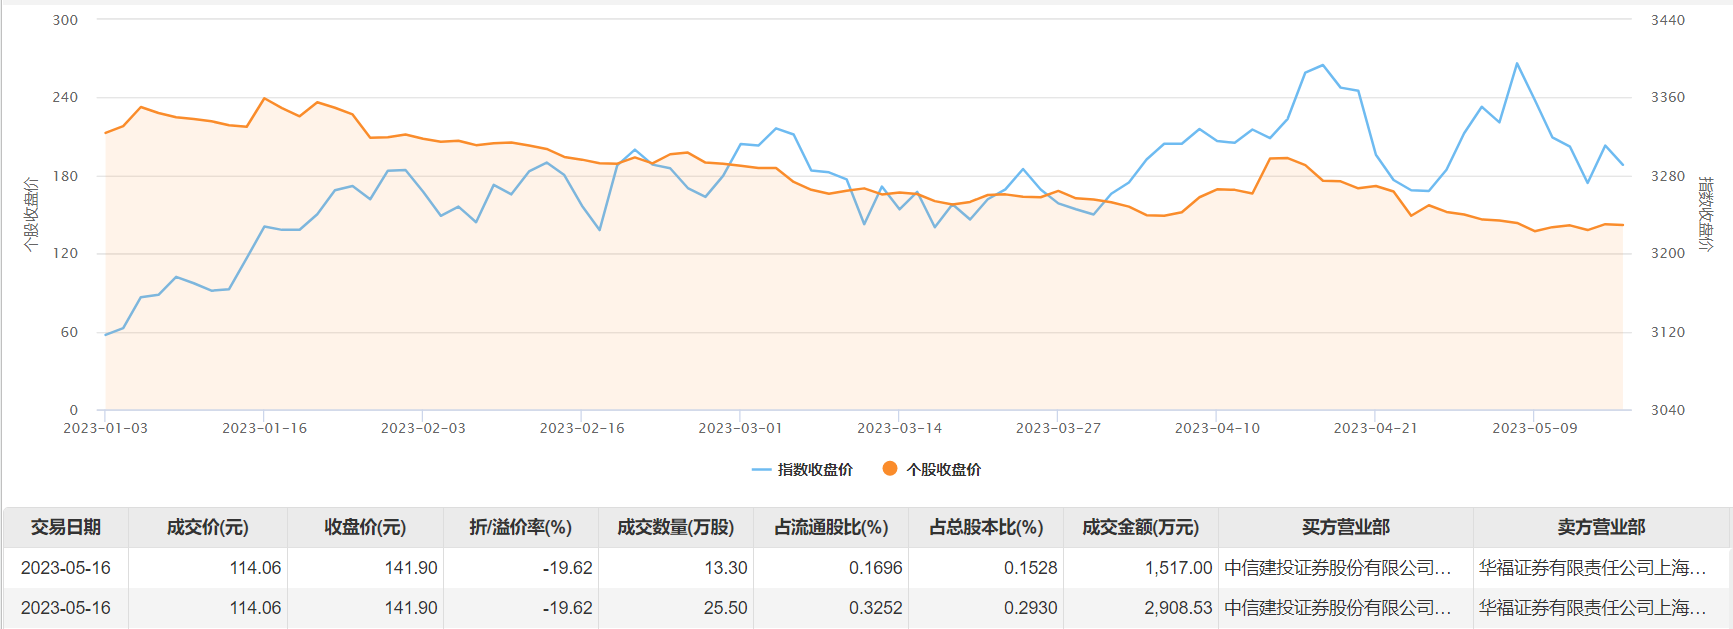Viewport: 1733px width, 629px height.
Task: Open buyer 中信建投证券 in the 1,517.00 row
Action: click(x=1338, y=568)
